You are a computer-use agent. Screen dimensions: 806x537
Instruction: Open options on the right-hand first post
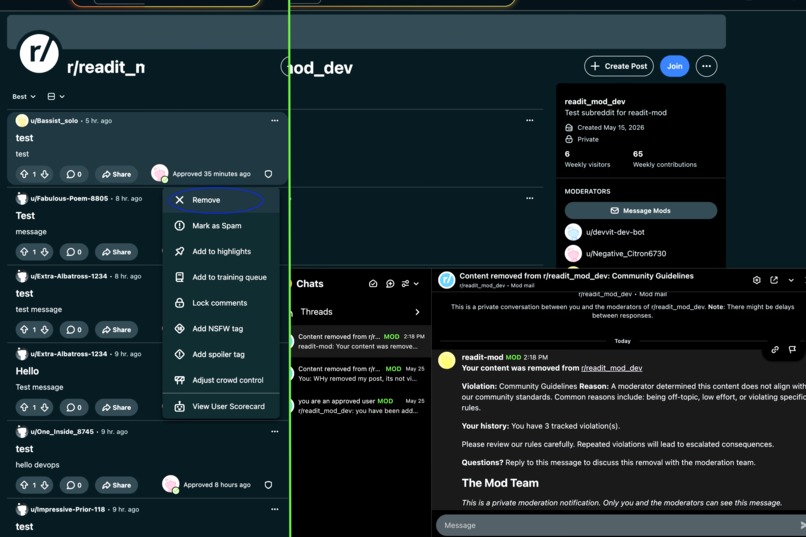pos(529,121)
